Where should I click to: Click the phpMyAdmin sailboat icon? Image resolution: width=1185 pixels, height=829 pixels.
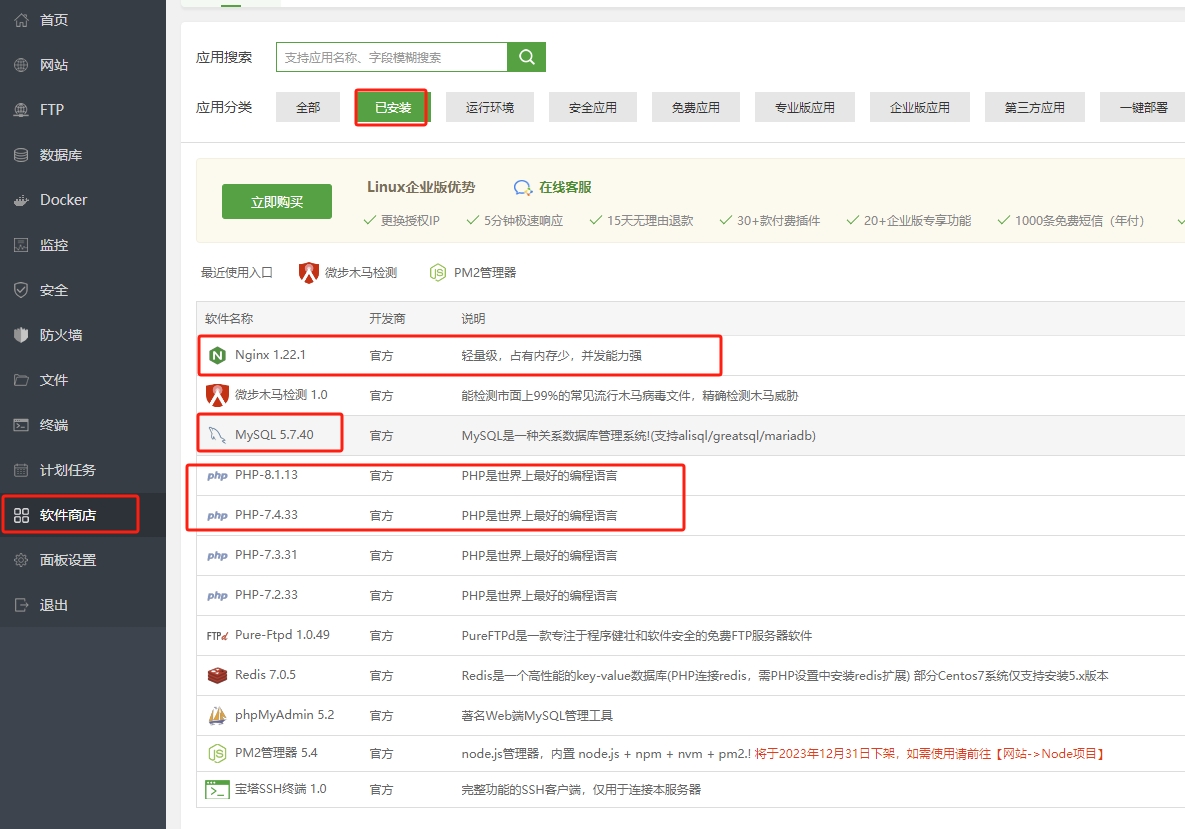217,715
